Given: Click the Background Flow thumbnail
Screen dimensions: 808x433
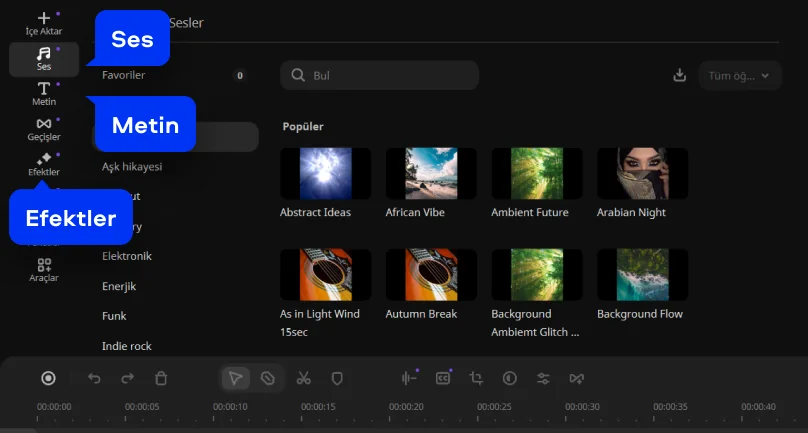Looking at the screenshot, I should click(643, 275).
